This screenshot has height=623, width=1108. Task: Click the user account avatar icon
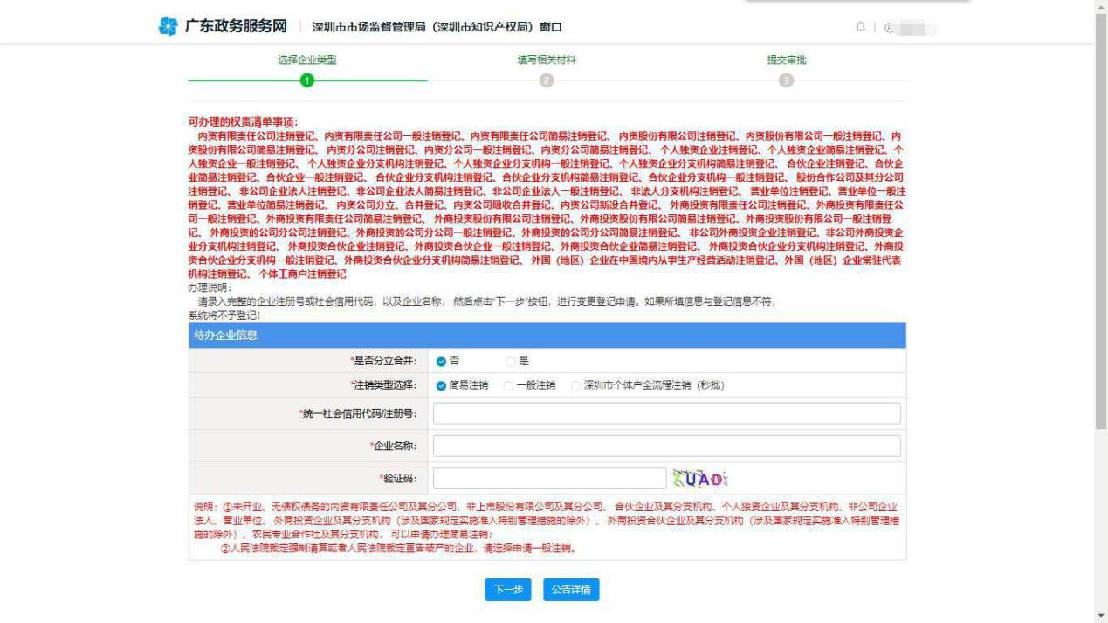[889, 27]
